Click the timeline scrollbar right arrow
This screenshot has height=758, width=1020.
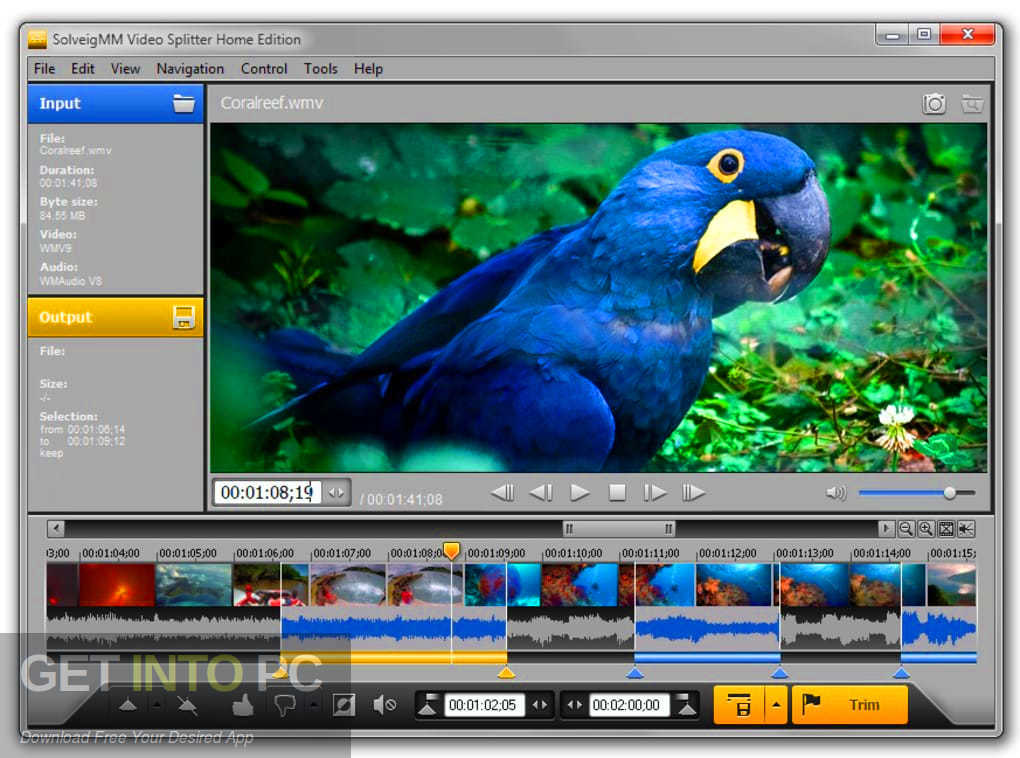point(885,528)
